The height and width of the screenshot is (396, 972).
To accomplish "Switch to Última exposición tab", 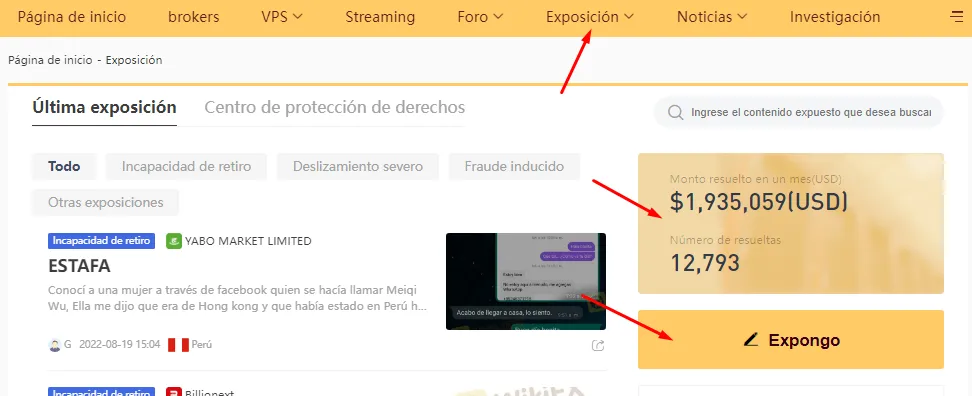I will tap(104, 108).
